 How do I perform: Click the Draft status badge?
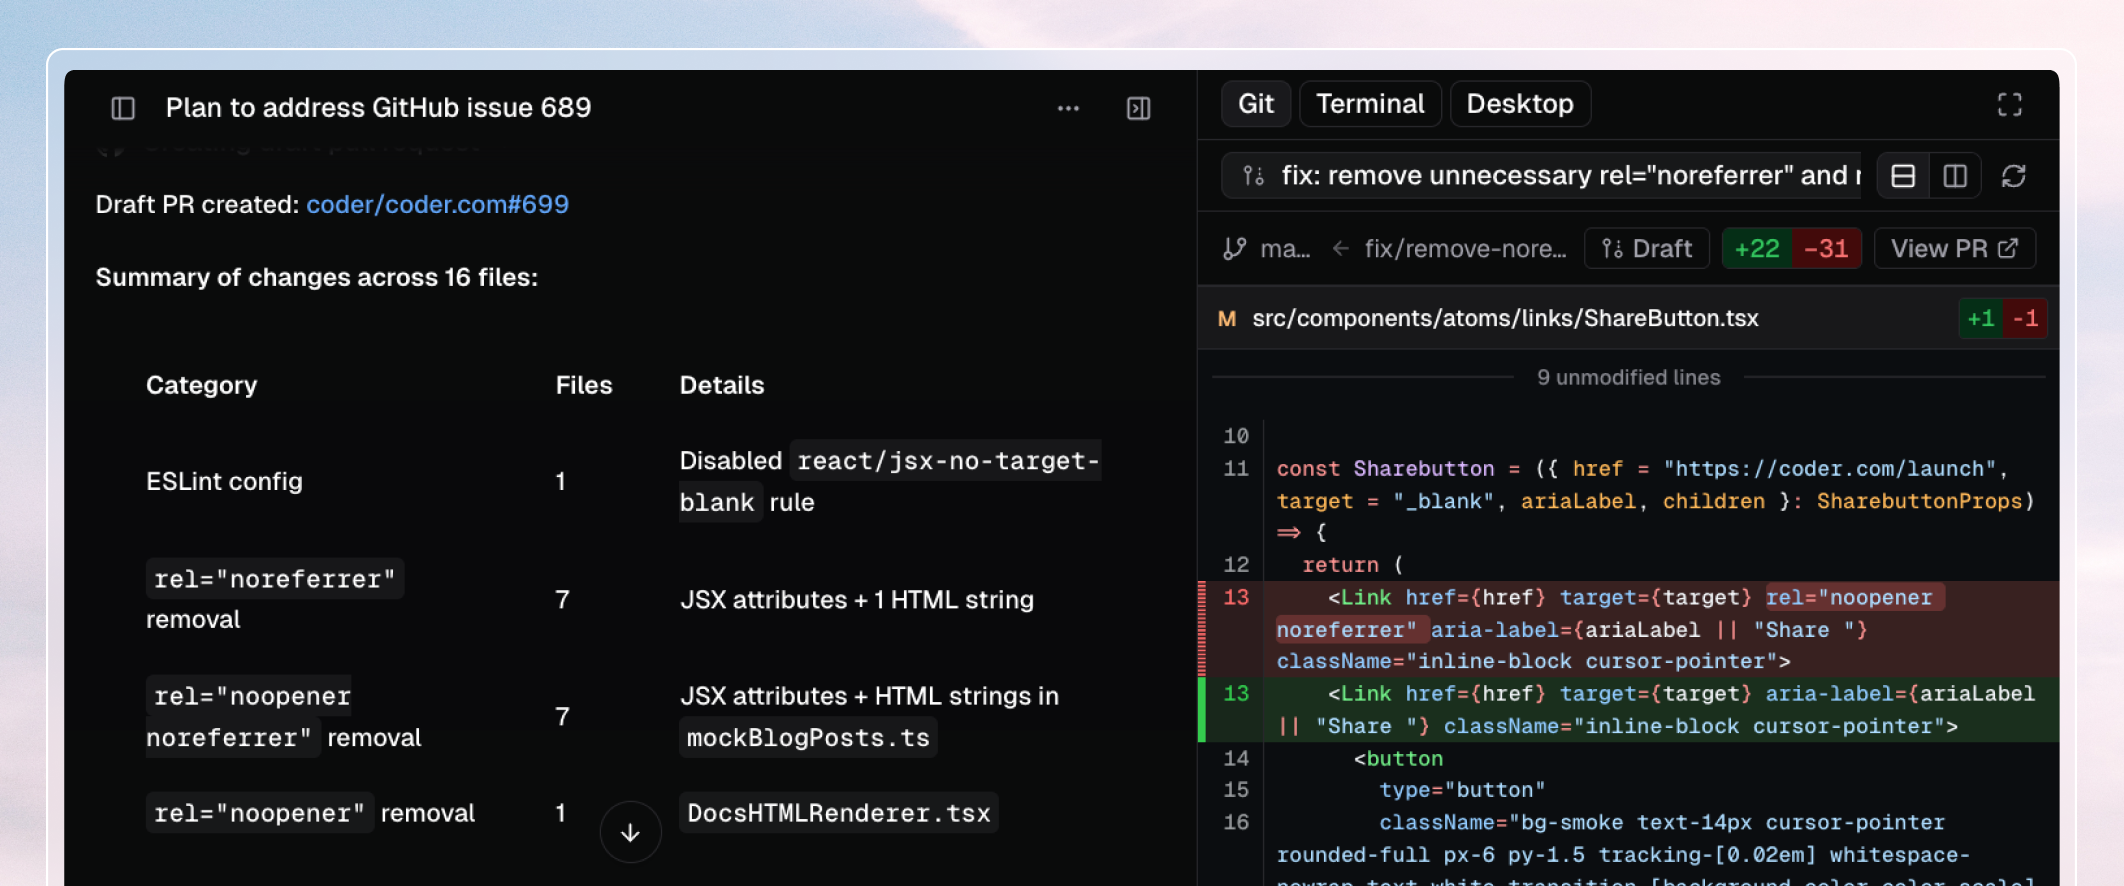[x=1647, y=248]
